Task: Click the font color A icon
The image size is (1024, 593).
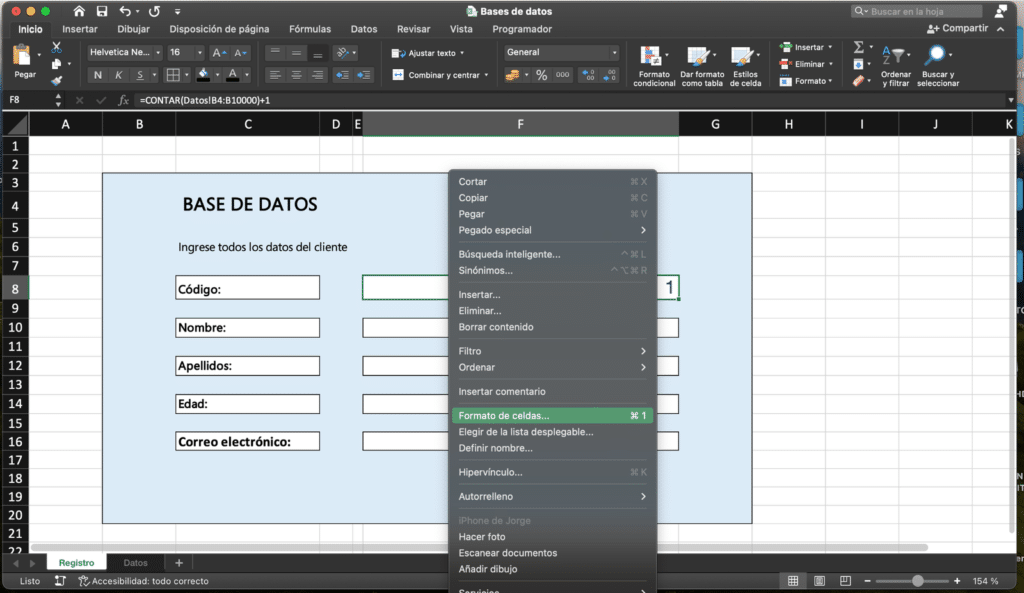Action: pos(232,75)
